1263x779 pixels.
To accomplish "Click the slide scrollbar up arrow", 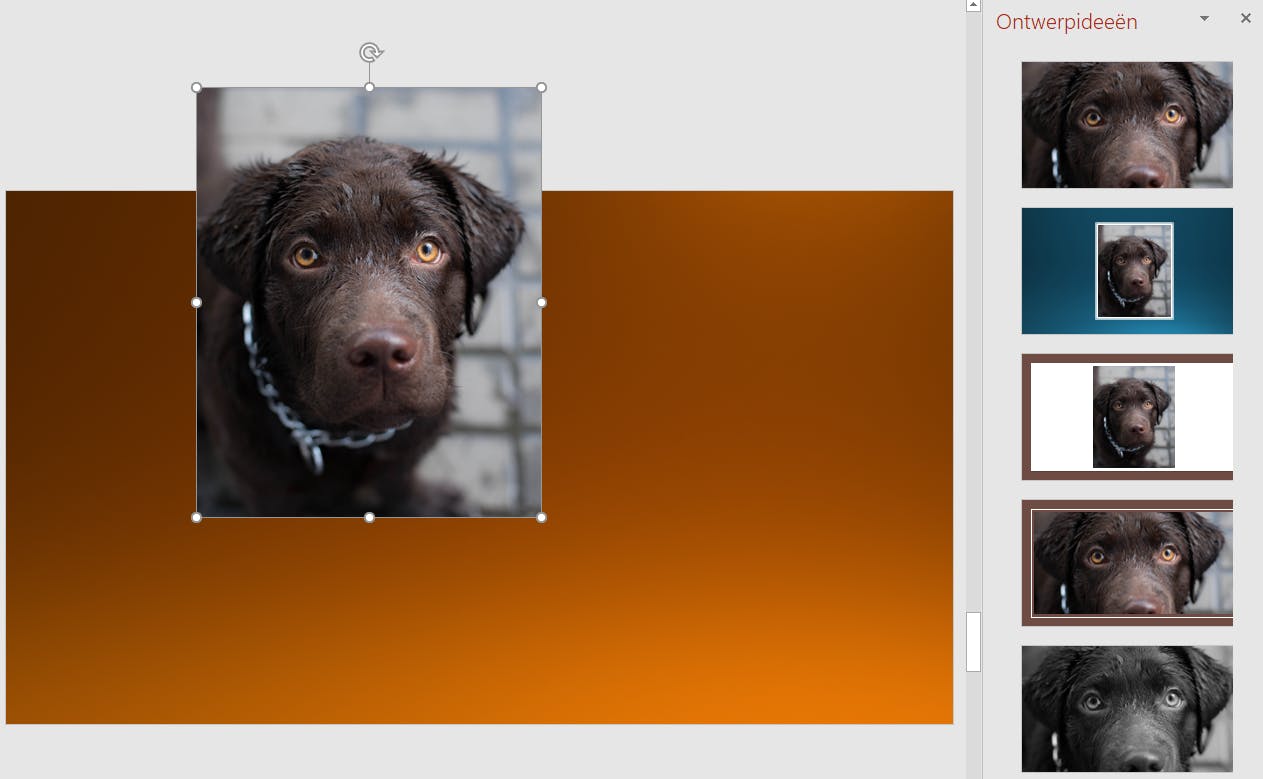I will click(973, 6).
